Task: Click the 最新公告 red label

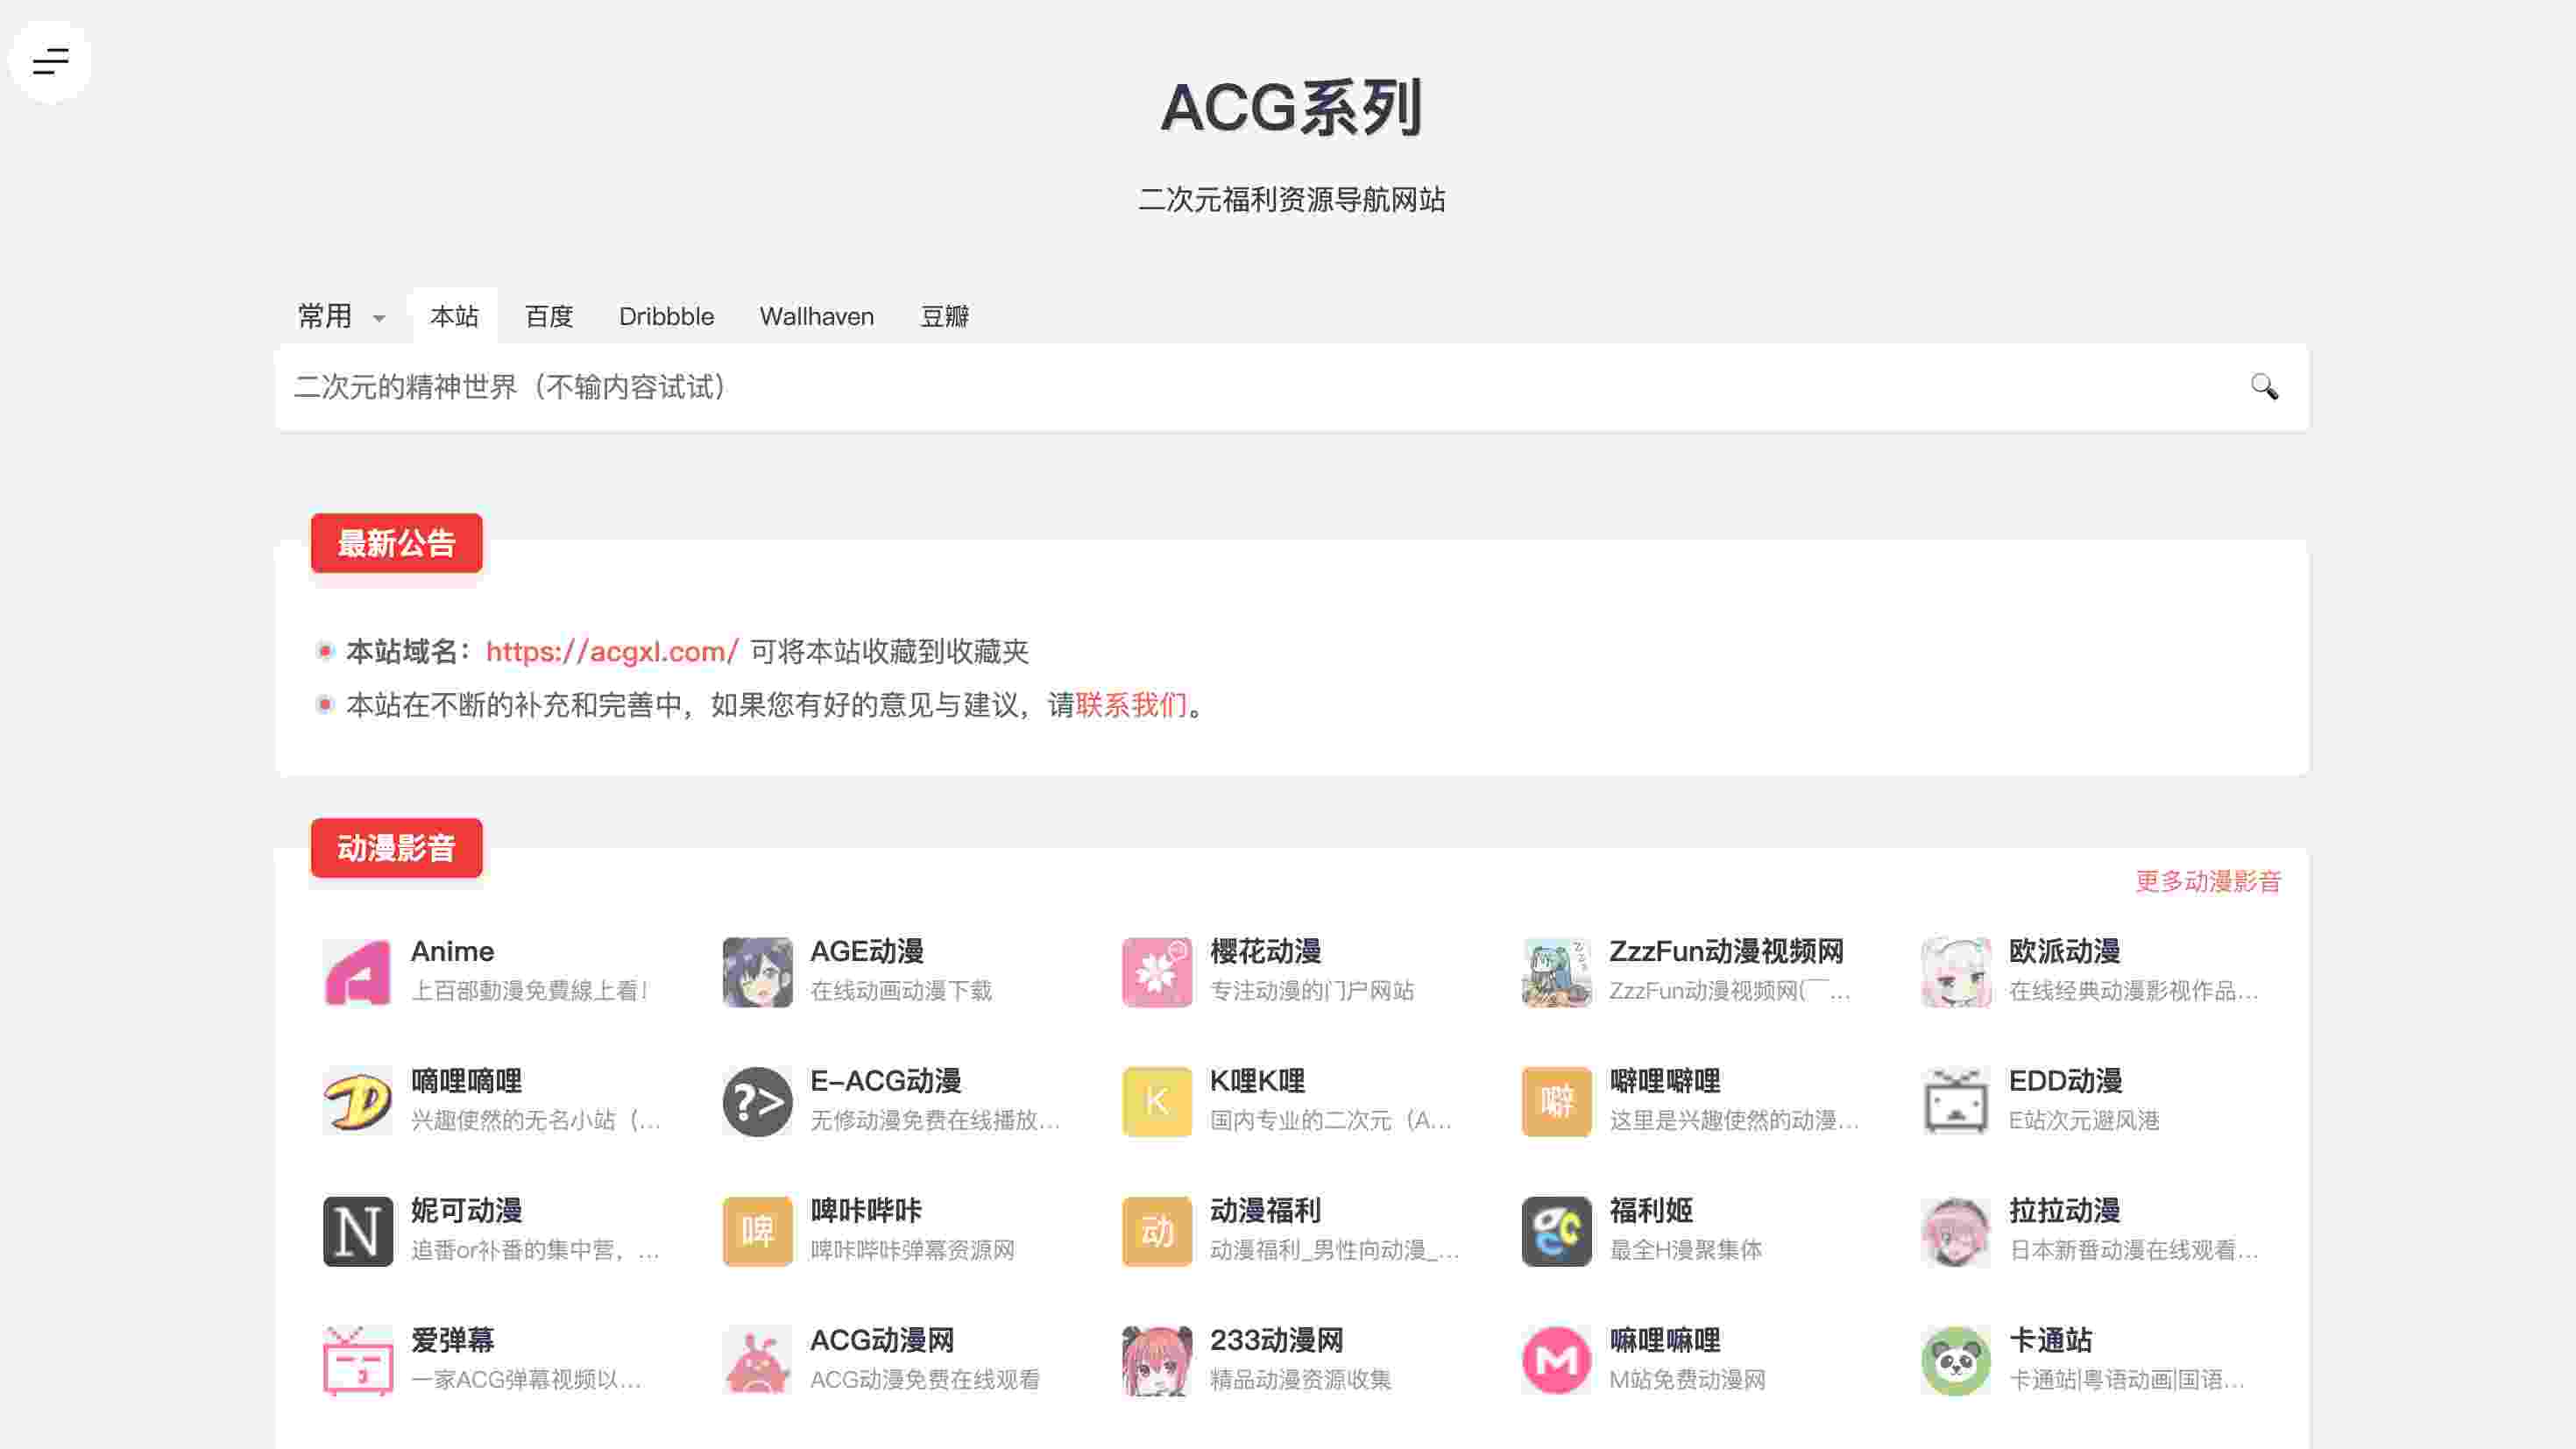Action: pos(396,543)
